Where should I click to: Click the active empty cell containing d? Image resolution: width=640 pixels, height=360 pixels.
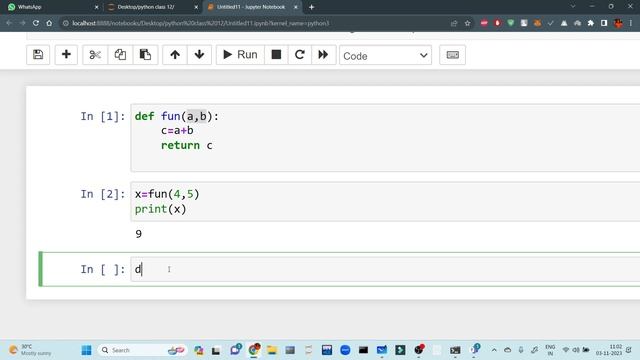coord(385,269)
